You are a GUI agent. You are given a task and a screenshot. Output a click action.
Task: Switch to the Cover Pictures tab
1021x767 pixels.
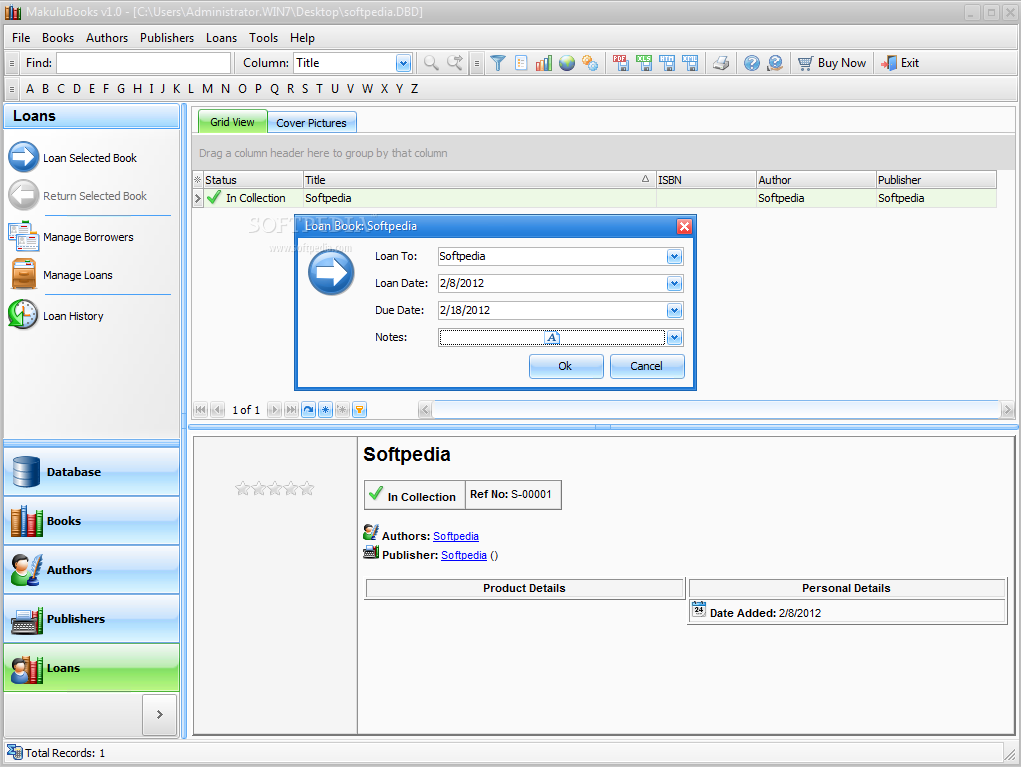(x=311, y=122)
